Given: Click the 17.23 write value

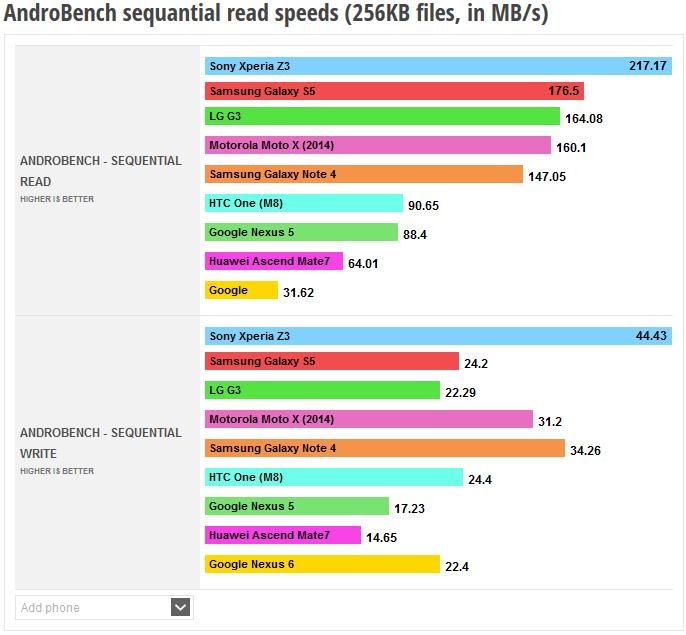Looking at the screenshot, I should point(410,509).
